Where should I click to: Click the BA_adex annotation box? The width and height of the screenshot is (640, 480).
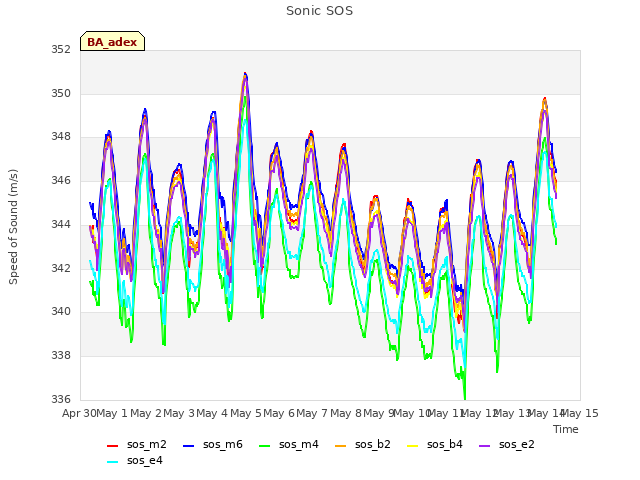tap(112, 41)
